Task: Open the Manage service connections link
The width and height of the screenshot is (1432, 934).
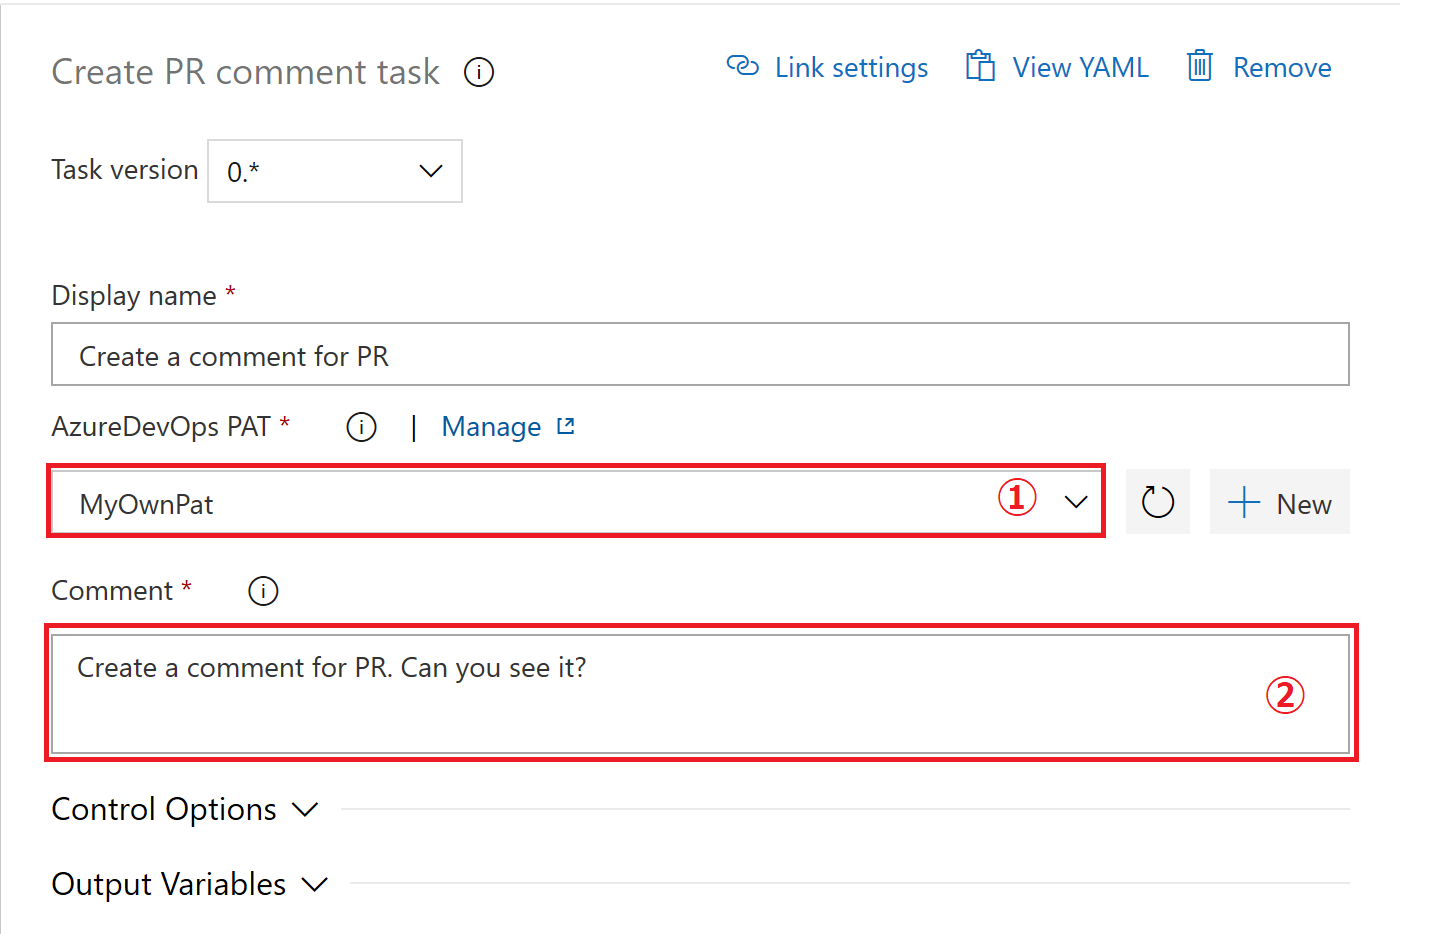Action: pyautogui.click(x=491, y=427)
